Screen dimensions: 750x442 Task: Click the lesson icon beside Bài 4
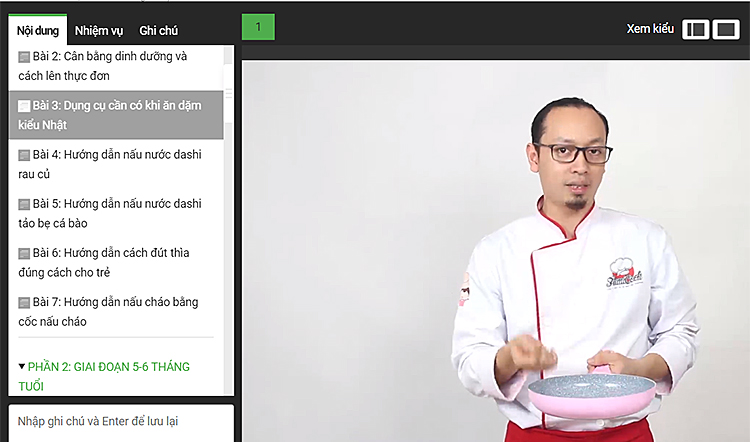24,155
